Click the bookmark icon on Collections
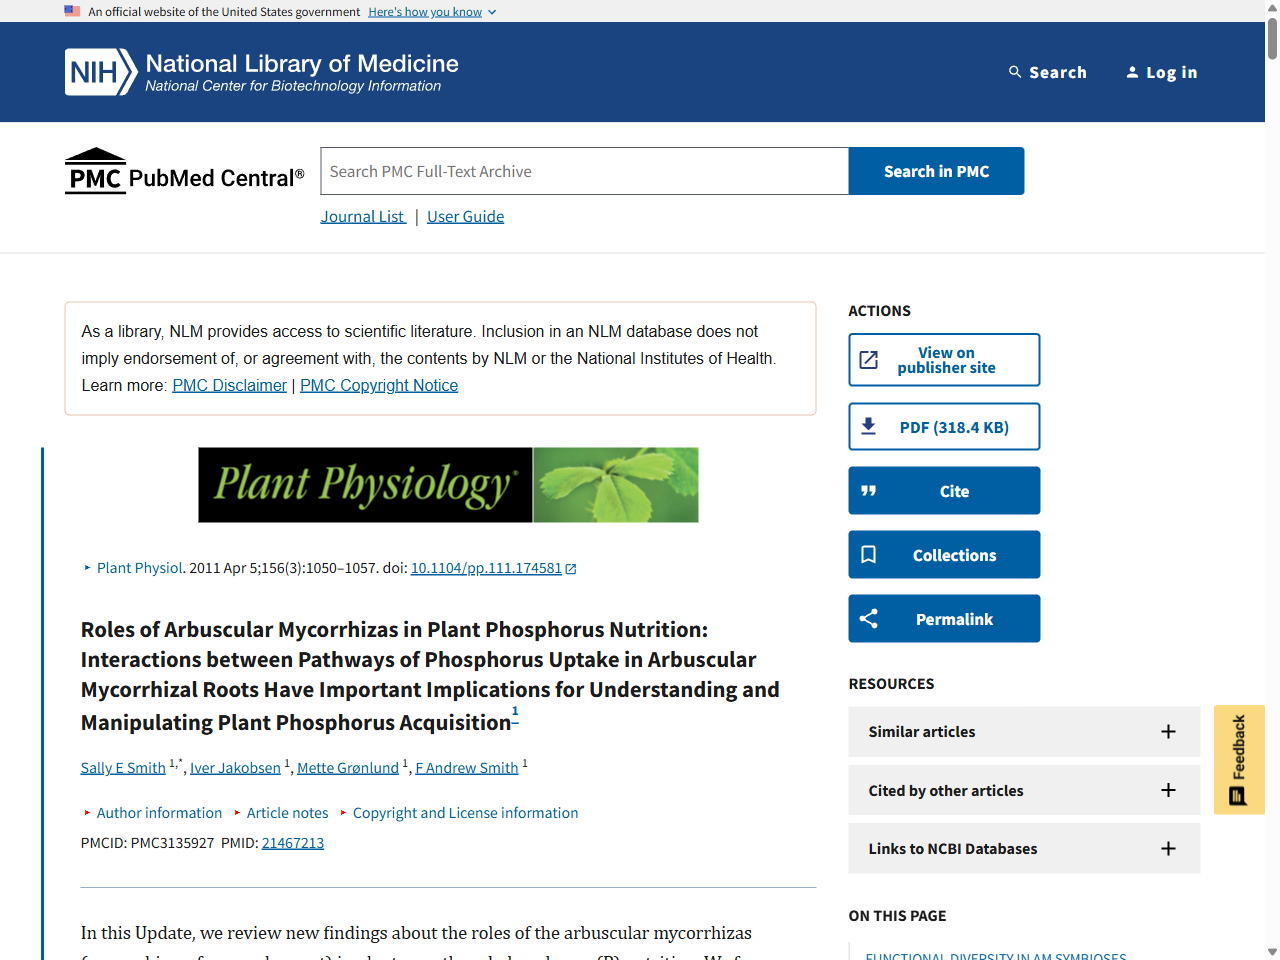 (869, 555)
